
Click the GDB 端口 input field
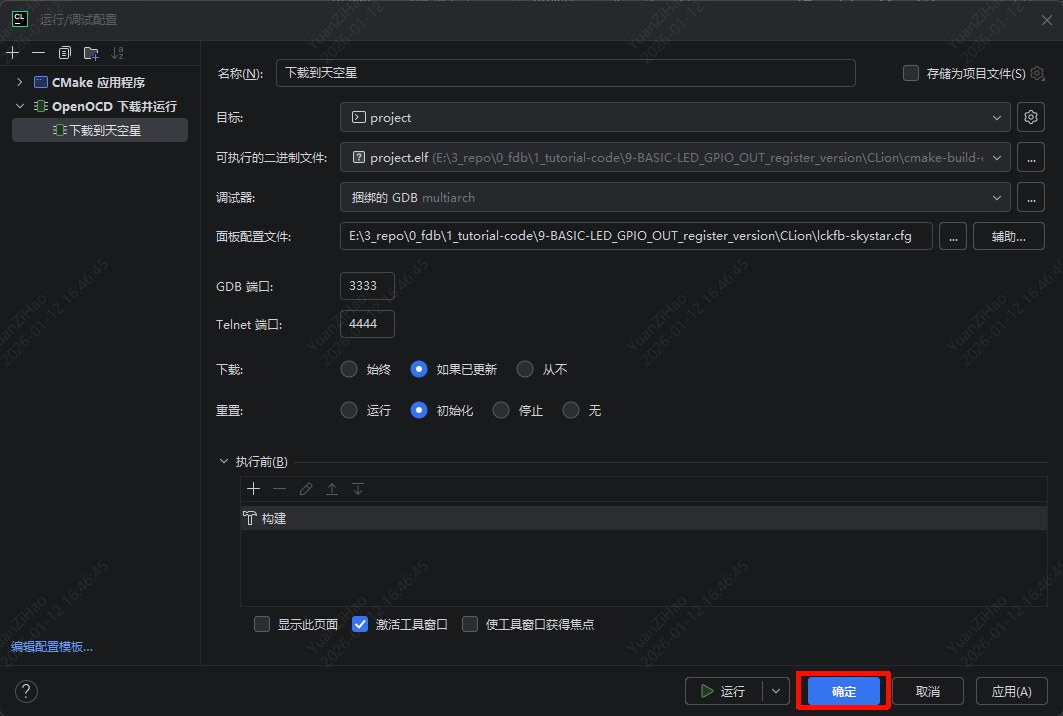coord(367,285)
